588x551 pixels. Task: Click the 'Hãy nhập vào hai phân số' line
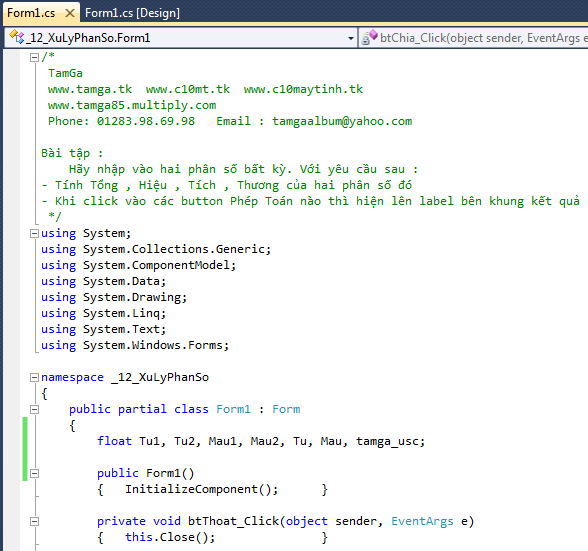243,169
